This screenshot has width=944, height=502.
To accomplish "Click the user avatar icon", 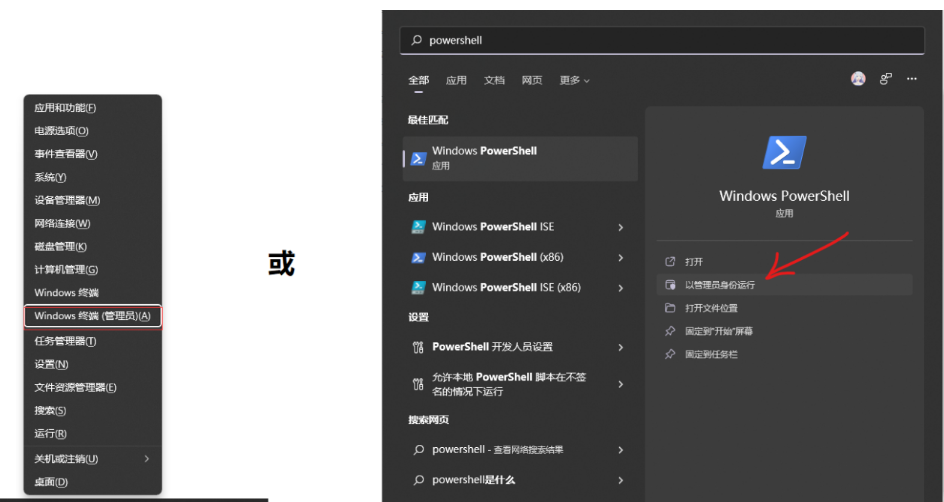I will (x=858, y=79).
